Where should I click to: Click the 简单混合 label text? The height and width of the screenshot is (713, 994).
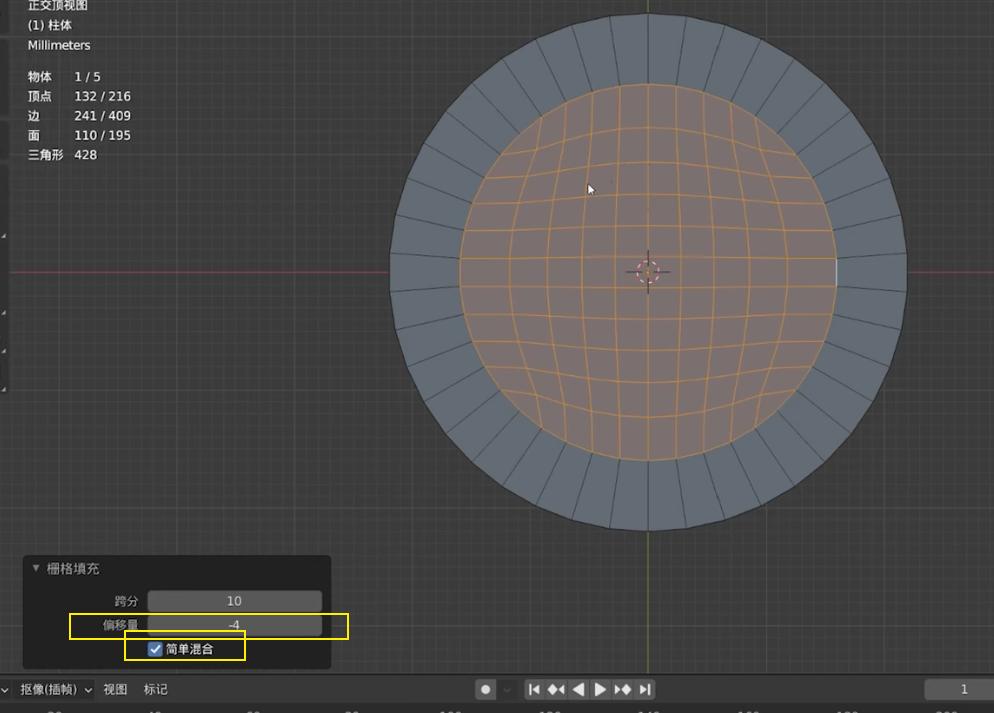click(190, 649)
